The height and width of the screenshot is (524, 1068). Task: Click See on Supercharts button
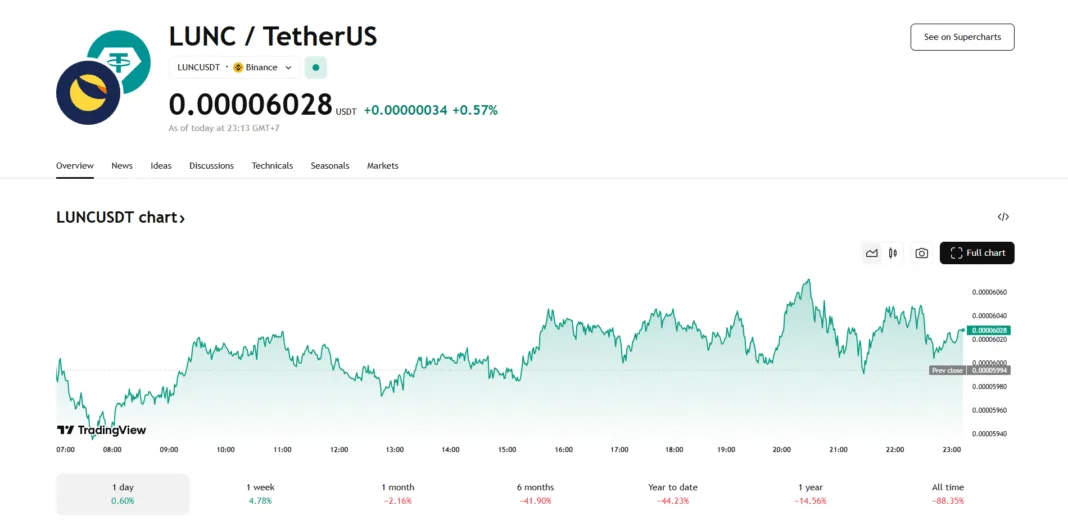click(962, 37)
